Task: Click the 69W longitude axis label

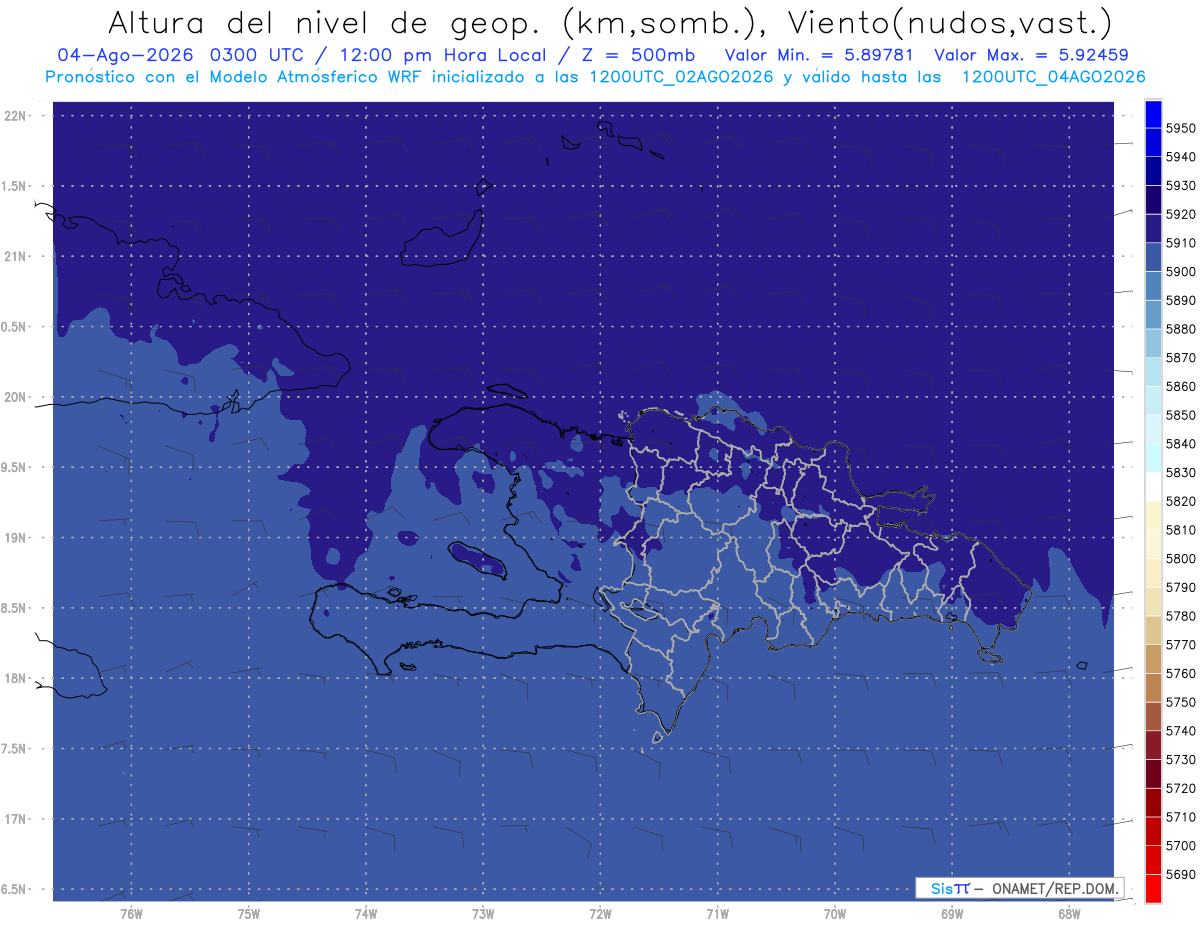Action: (x=952, y=914)
